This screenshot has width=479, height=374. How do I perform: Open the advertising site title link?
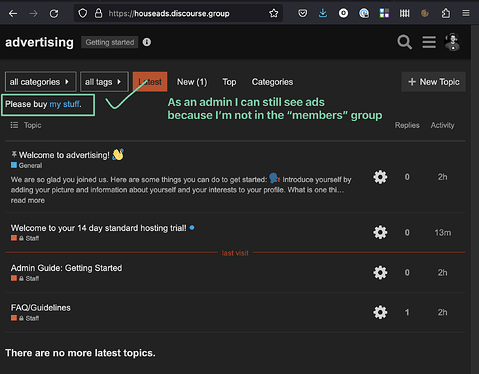tap(39, 42)
